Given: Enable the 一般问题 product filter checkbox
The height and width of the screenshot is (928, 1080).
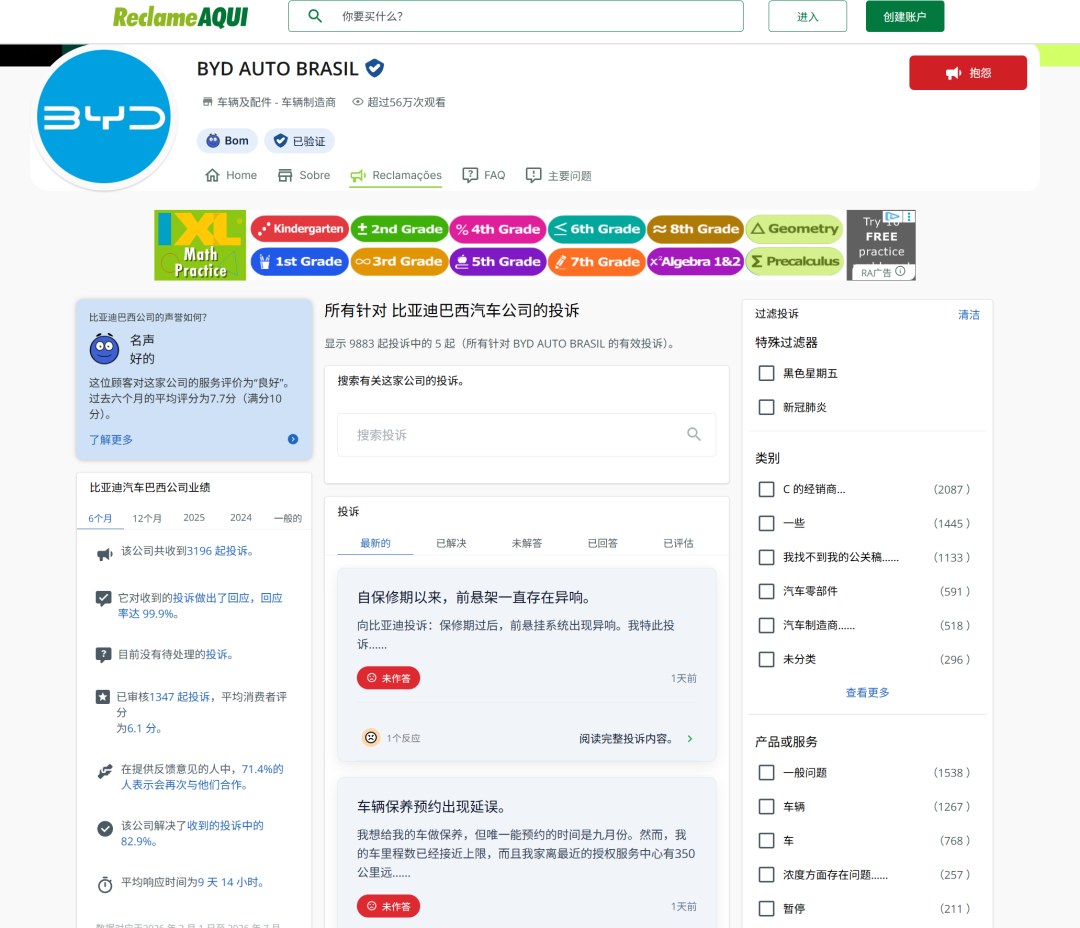Looking at the screenshot, I should [x=766, y=773].
